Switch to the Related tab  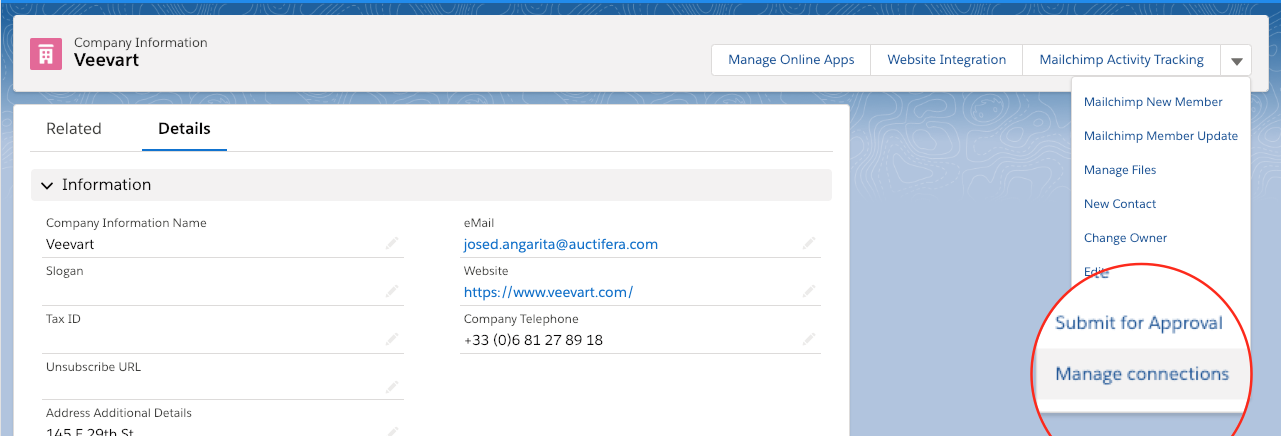[x=74, y=129]
